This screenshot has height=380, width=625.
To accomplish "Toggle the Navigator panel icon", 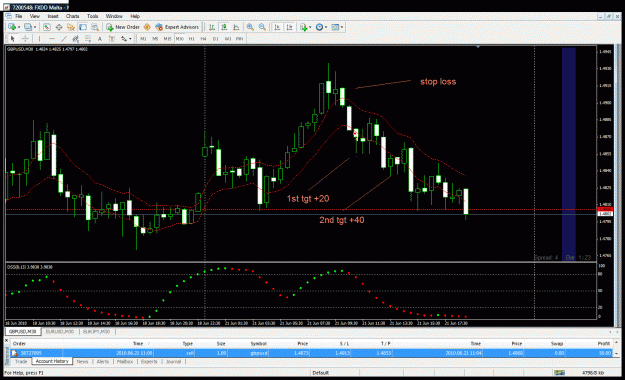I will click(71, 27).
